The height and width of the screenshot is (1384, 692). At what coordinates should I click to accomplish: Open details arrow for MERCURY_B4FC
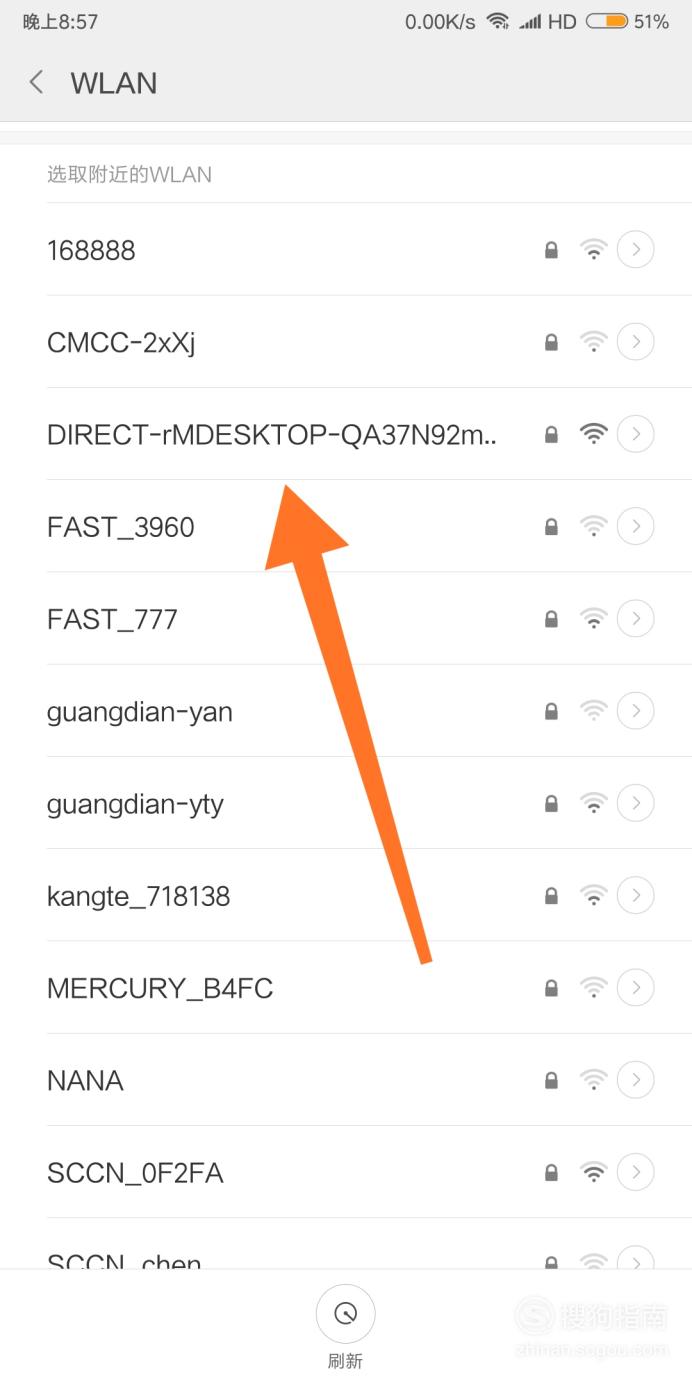tap(636, 988)
